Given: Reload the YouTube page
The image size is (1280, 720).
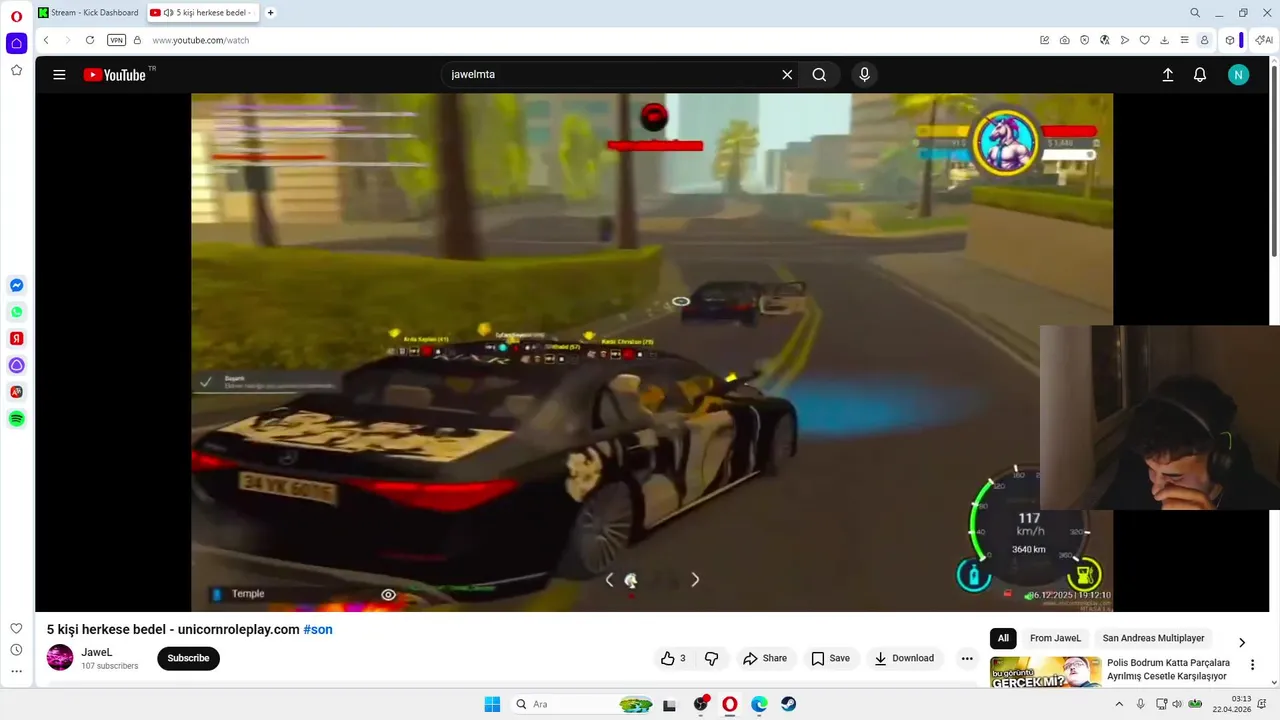Looking at the screenshot, I should coord(90,40).
